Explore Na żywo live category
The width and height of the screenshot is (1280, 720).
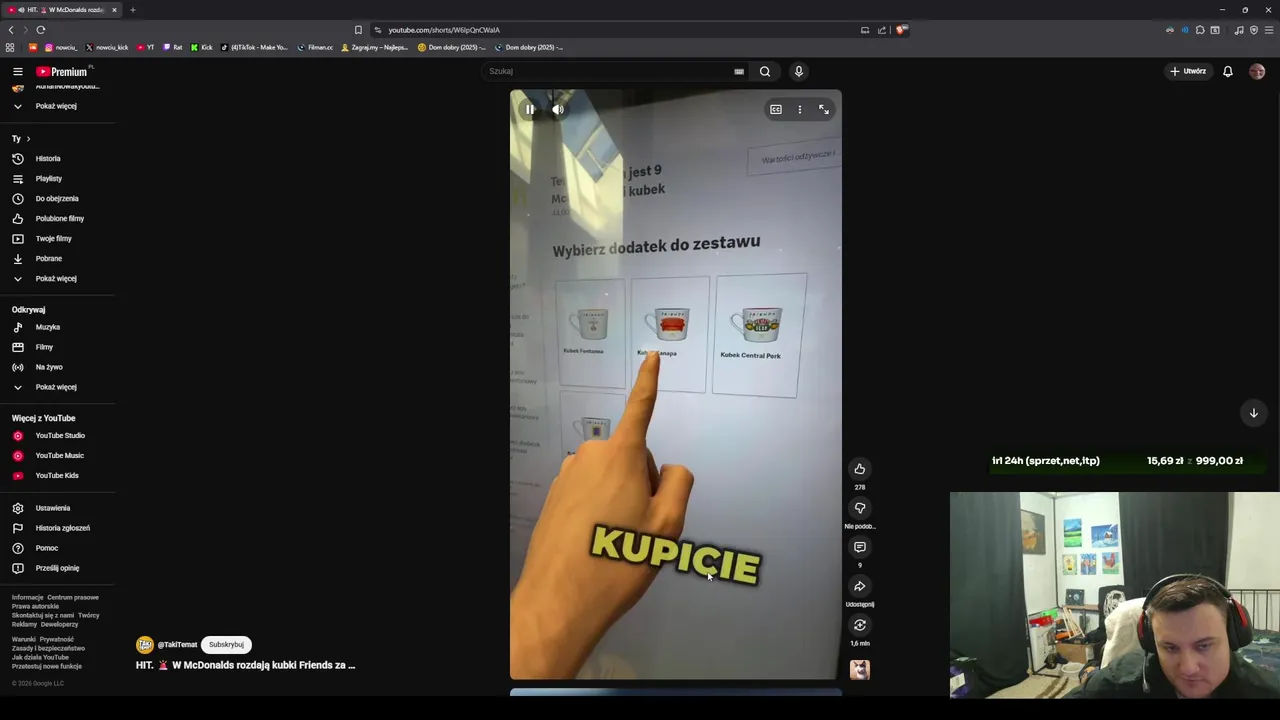[48, 367]
